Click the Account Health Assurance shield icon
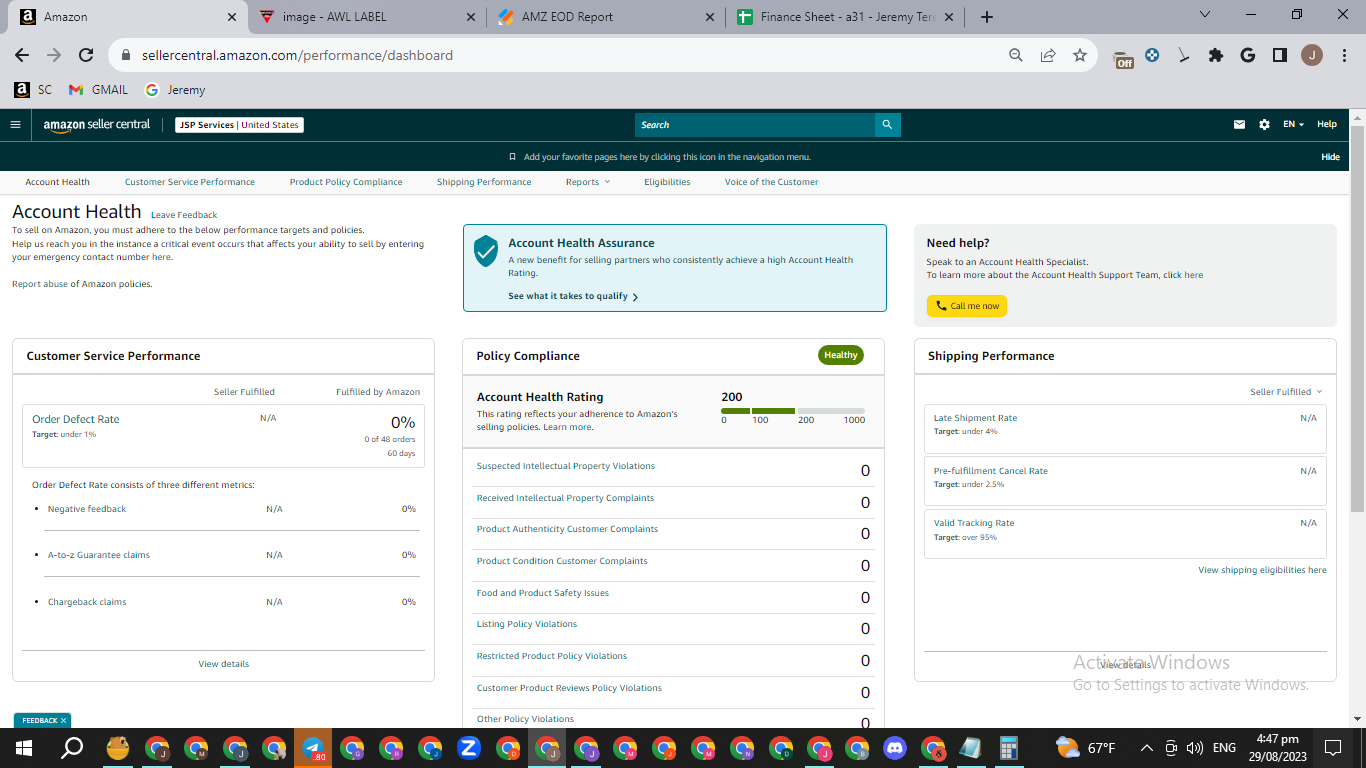 [x=486, y=251]
